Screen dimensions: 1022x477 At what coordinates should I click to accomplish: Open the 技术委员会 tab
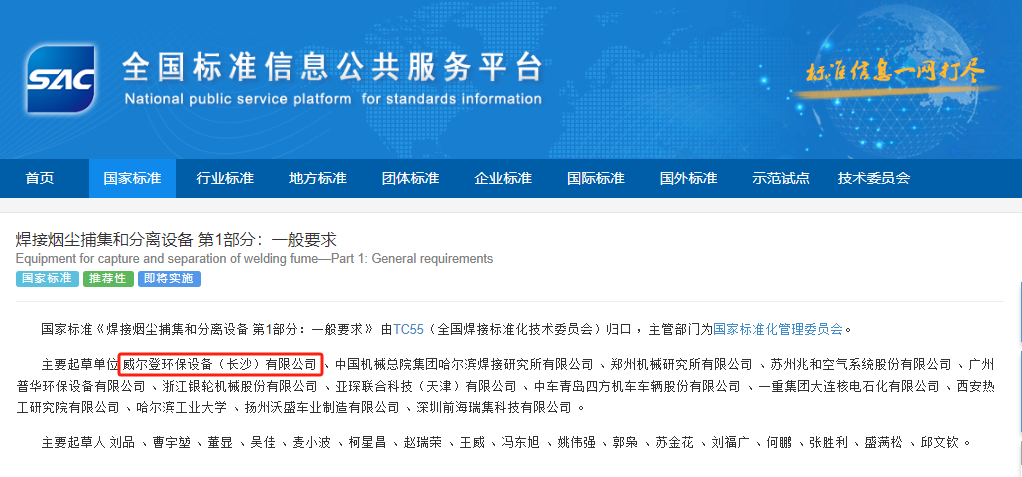(x=874, y=178)
